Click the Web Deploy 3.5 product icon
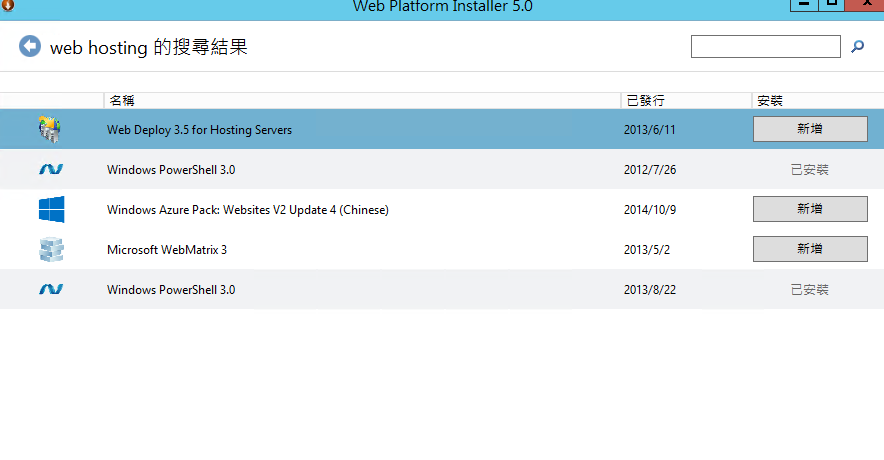This screenshot has width=884, height=460. (50, 129)
